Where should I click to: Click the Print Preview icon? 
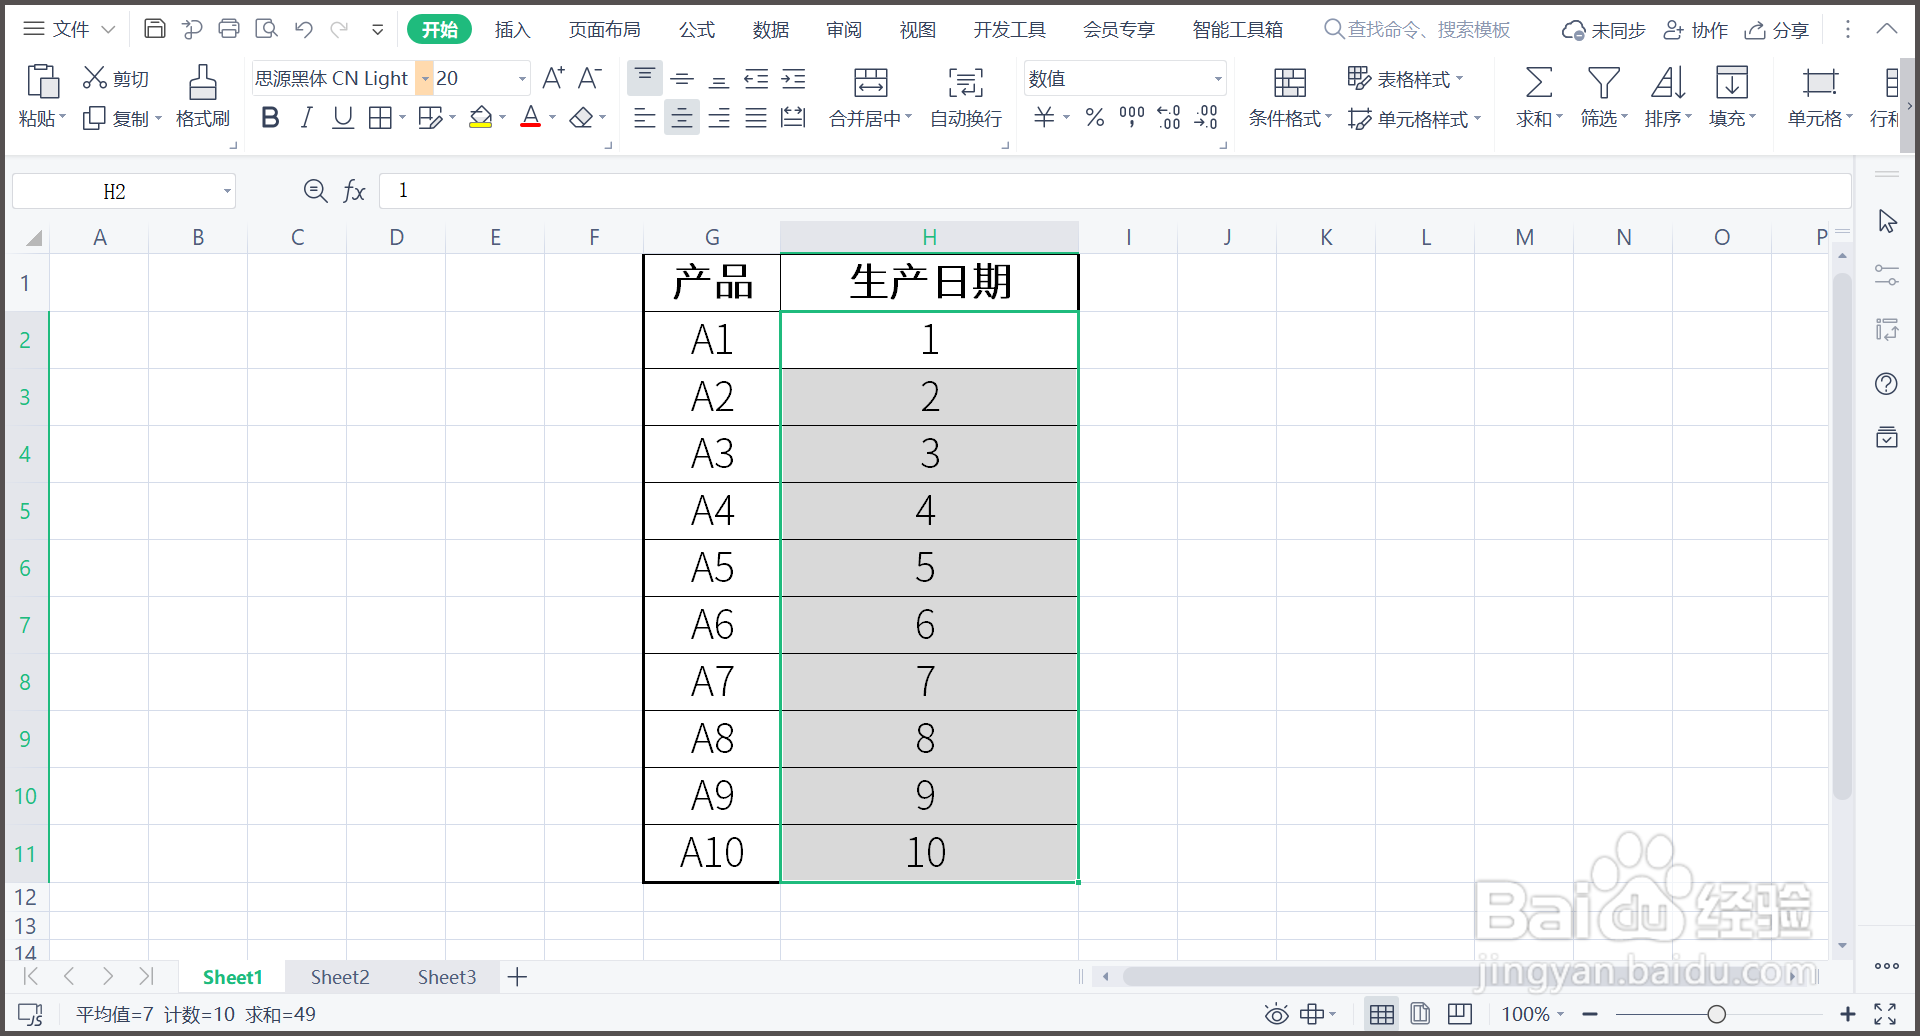pos(266,29)
